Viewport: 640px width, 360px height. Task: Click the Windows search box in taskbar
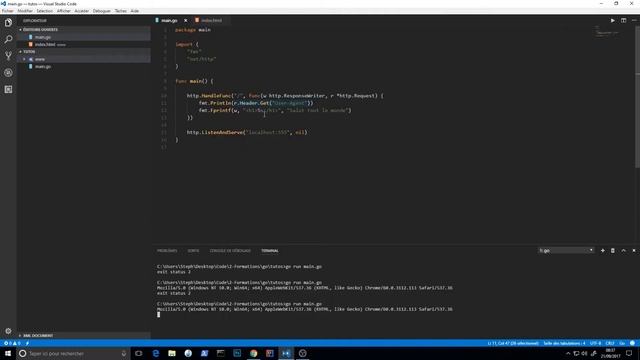[x=73, y=353]
